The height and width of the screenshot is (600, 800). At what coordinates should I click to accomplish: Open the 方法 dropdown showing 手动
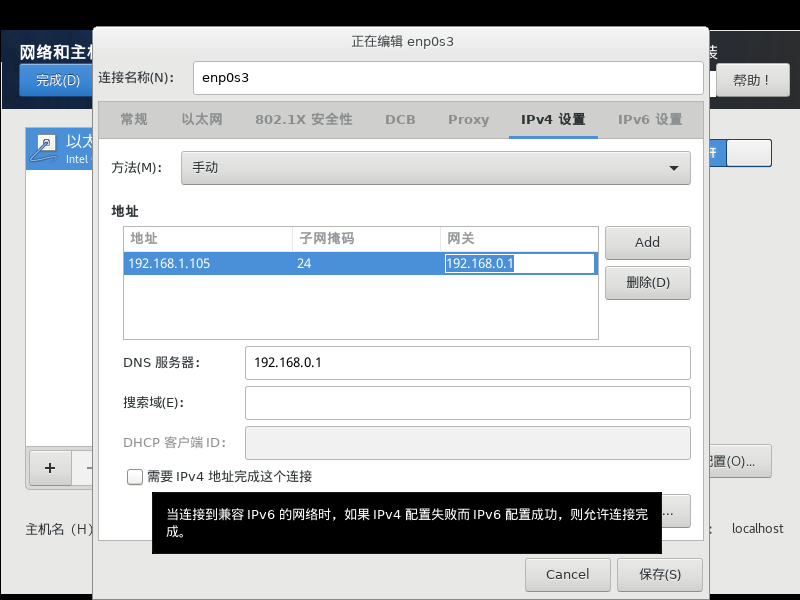pyautogui.click(x=435, y=168)
